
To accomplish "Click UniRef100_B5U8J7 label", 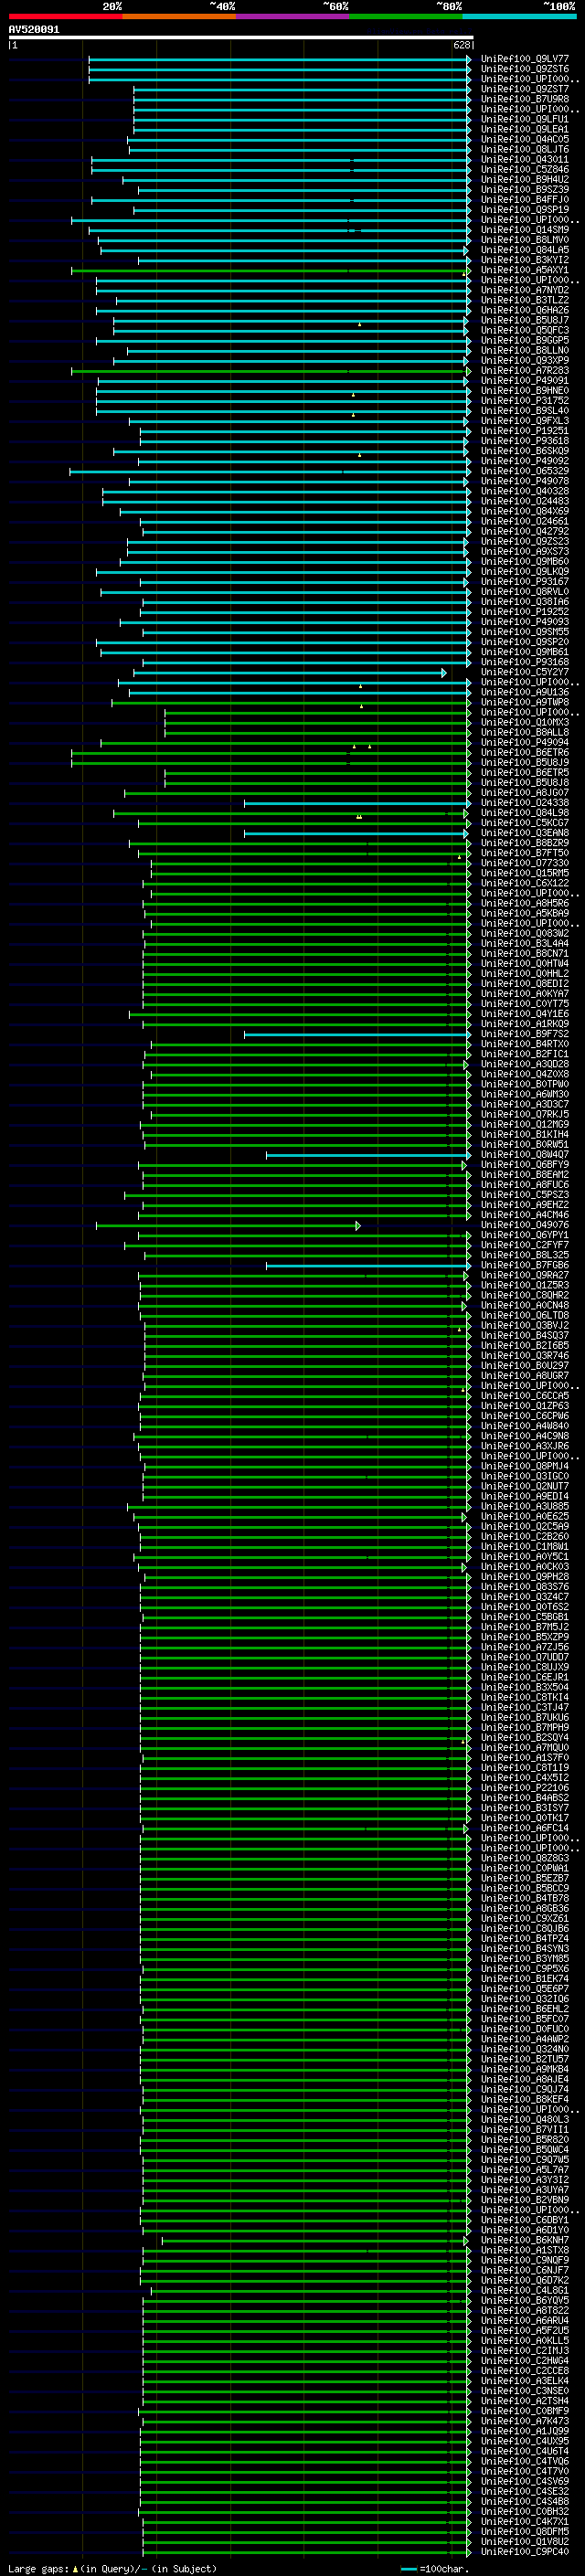I will [525, 321].
